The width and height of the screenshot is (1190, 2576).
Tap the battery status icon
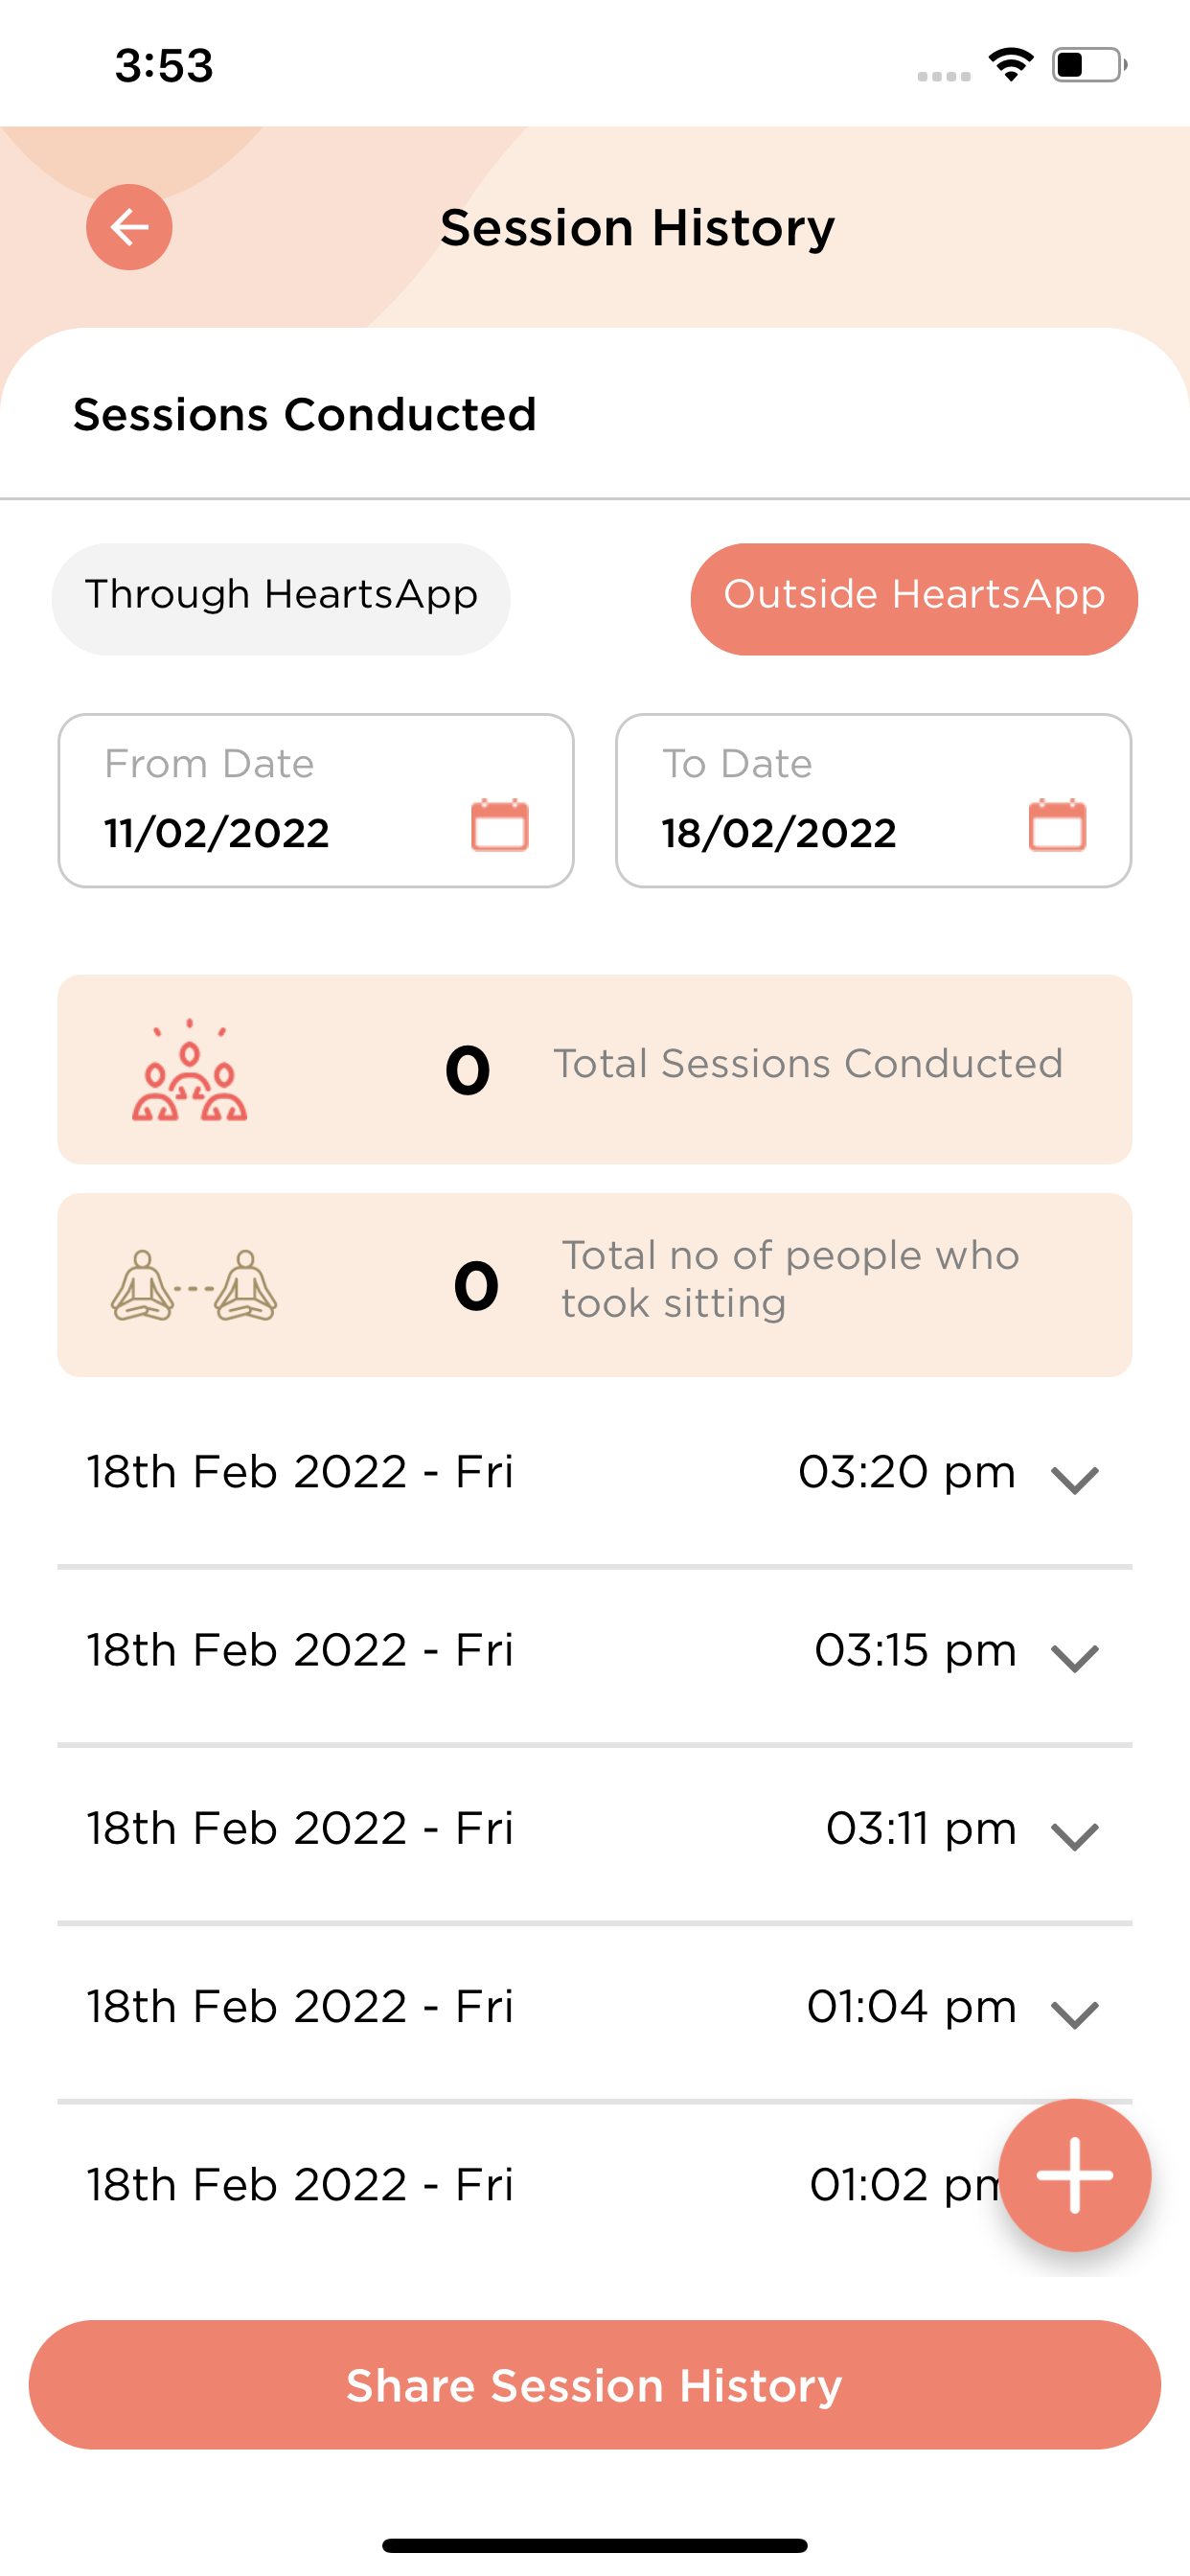click(1089, 65)
